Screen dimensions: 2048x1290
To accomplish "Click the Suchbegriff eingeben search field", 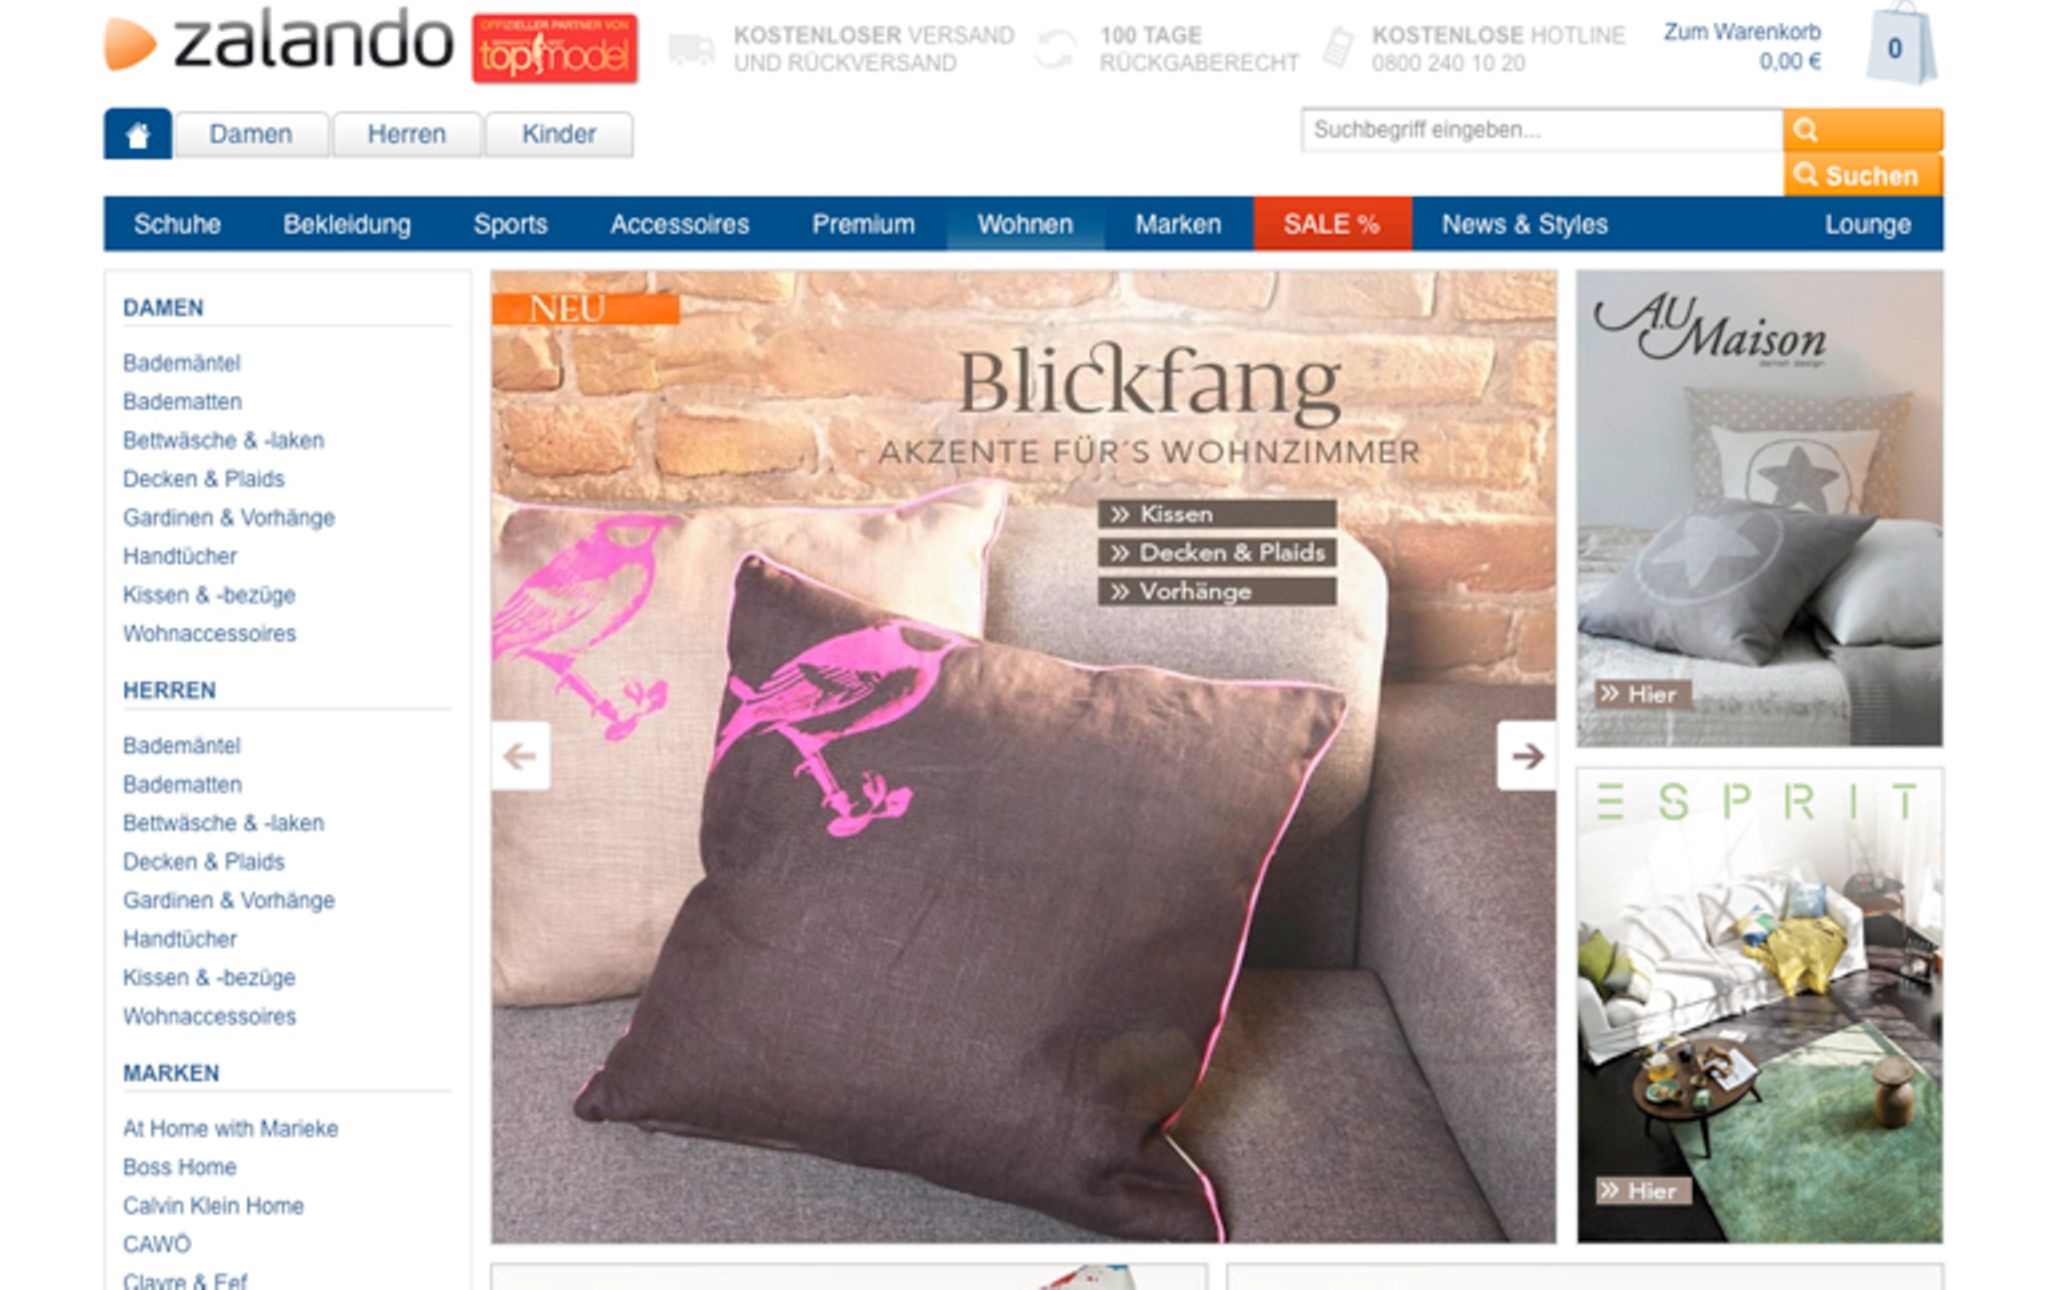I will [x=1542, y=130].
